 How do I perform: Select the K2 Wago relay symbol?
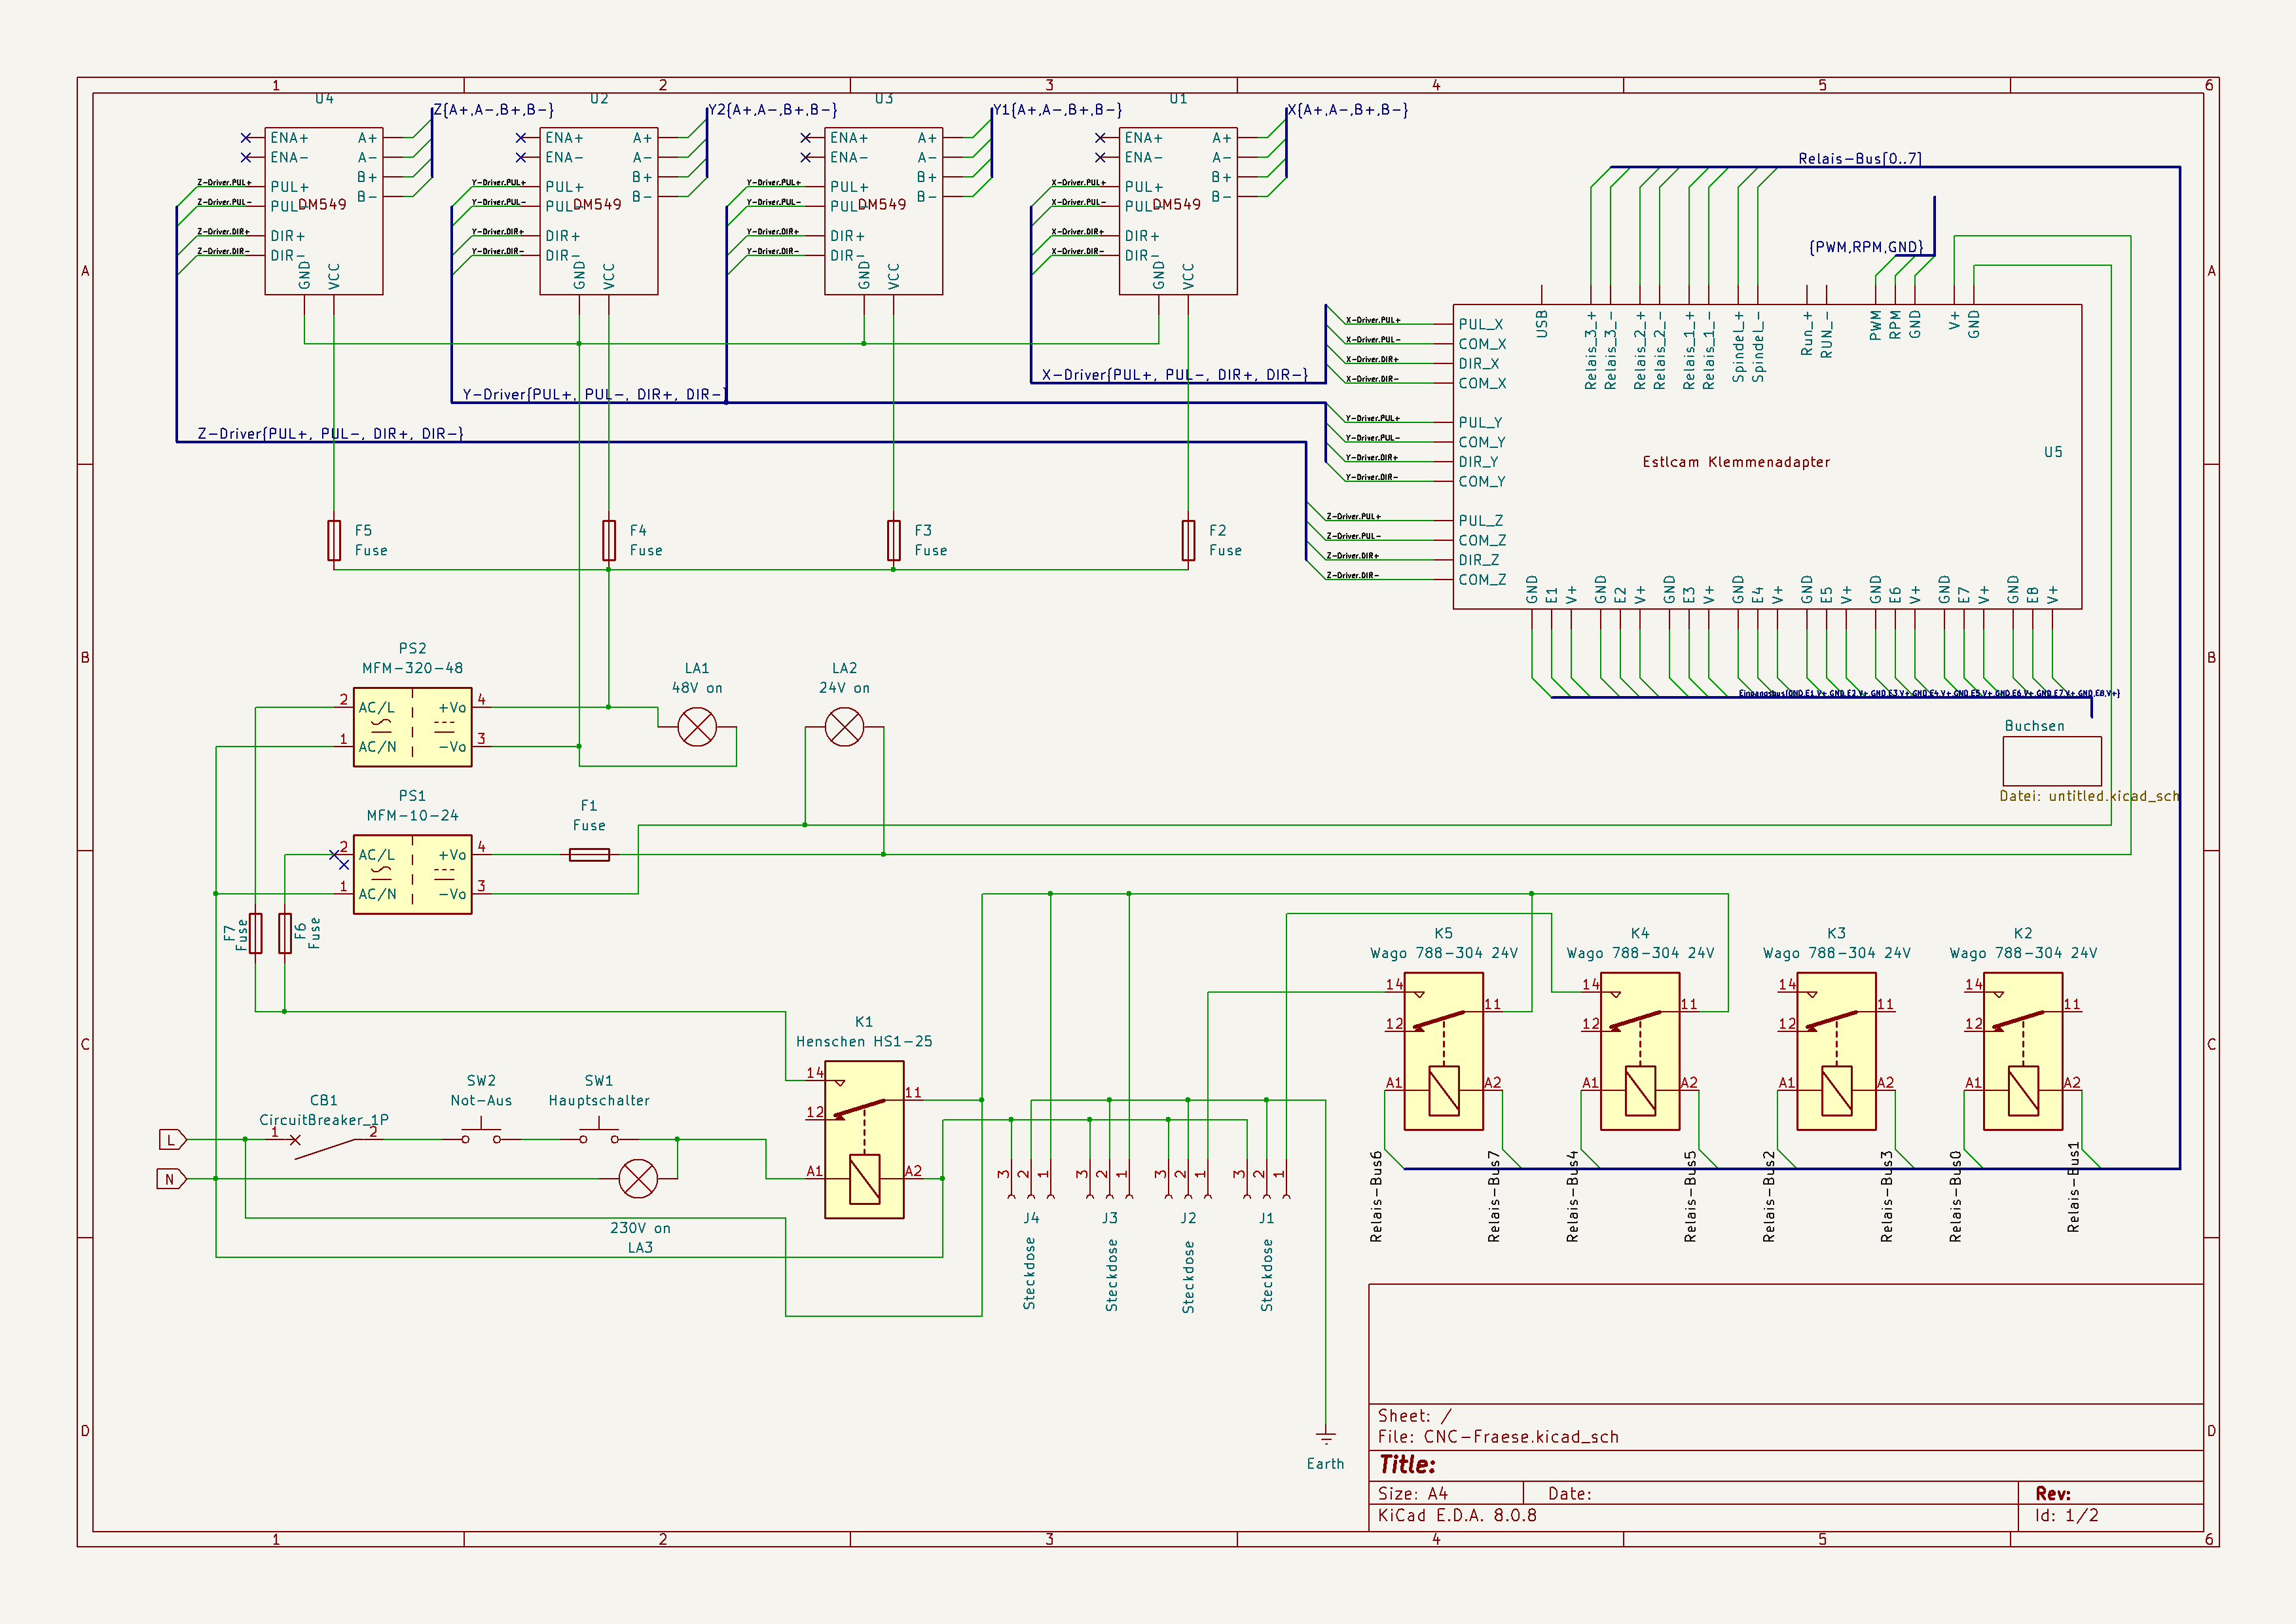point(2022,1051)
